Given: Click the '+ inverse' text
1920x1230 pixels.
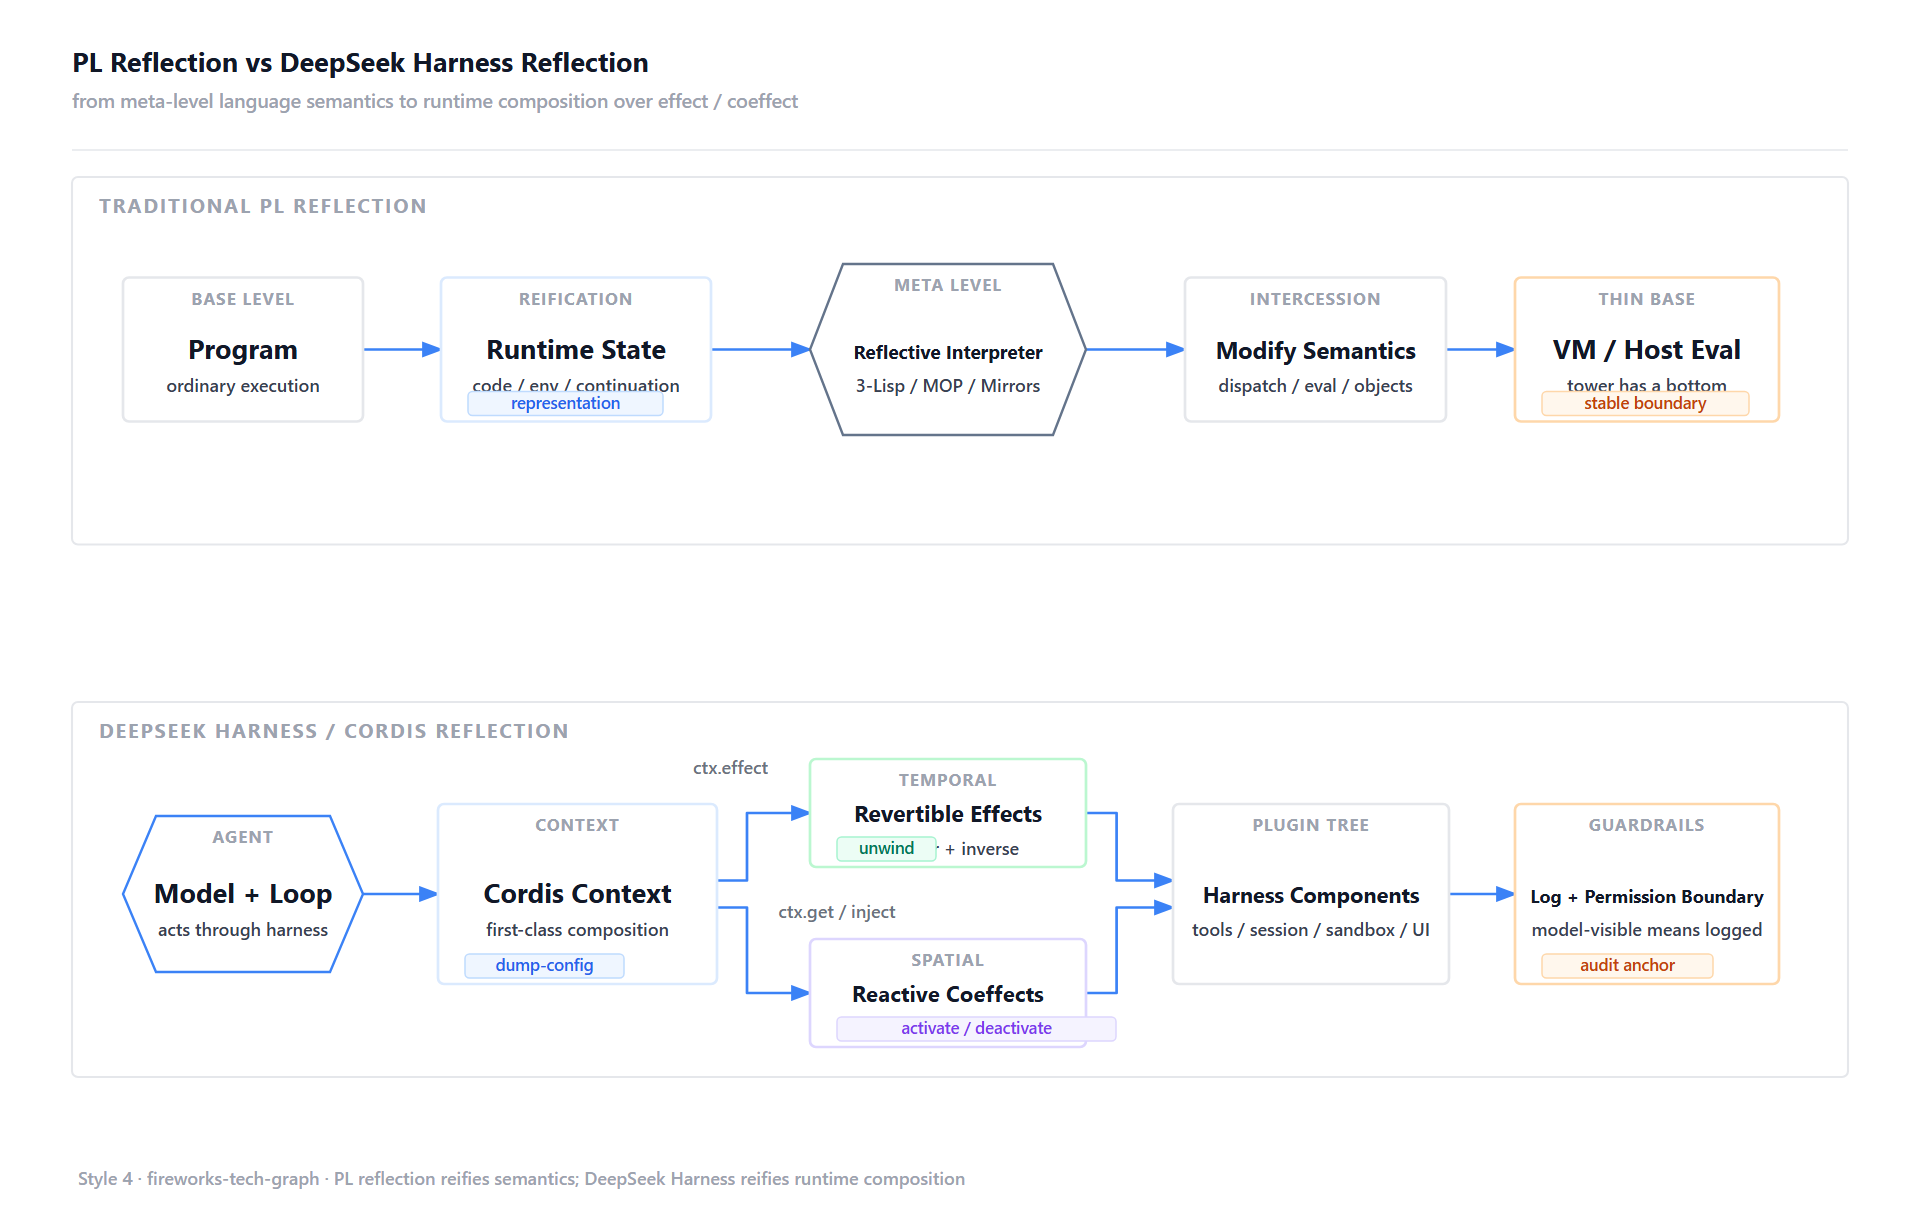Looking at the screenshot, I should 982,849.
